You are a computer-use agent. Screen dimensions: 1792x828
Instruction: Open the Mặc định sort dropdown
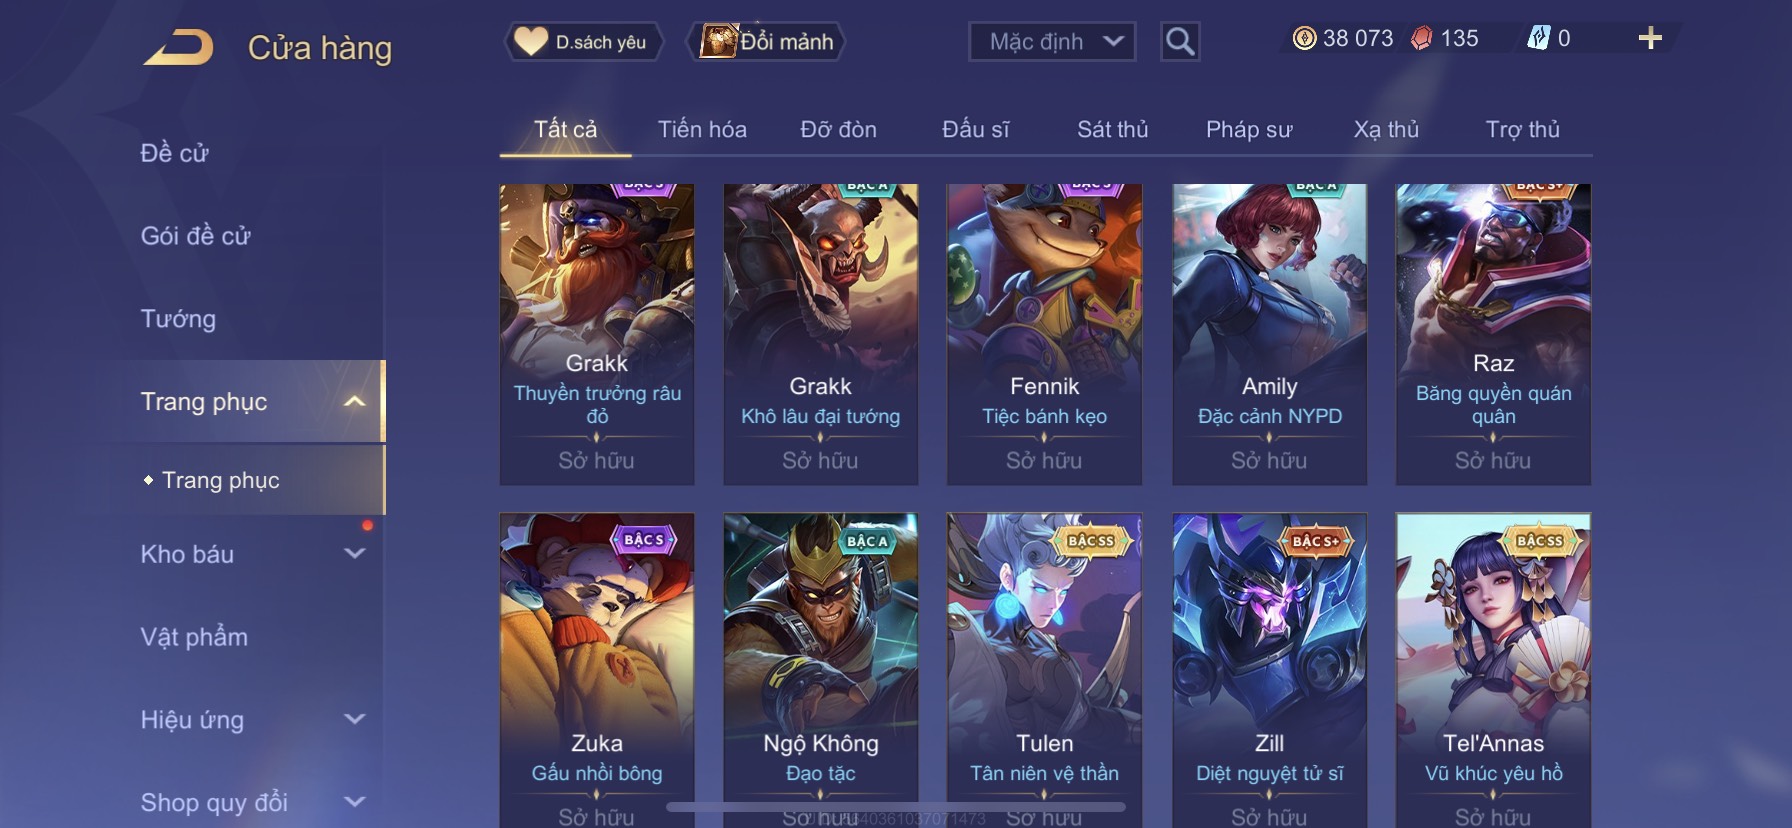(1052, 41)
